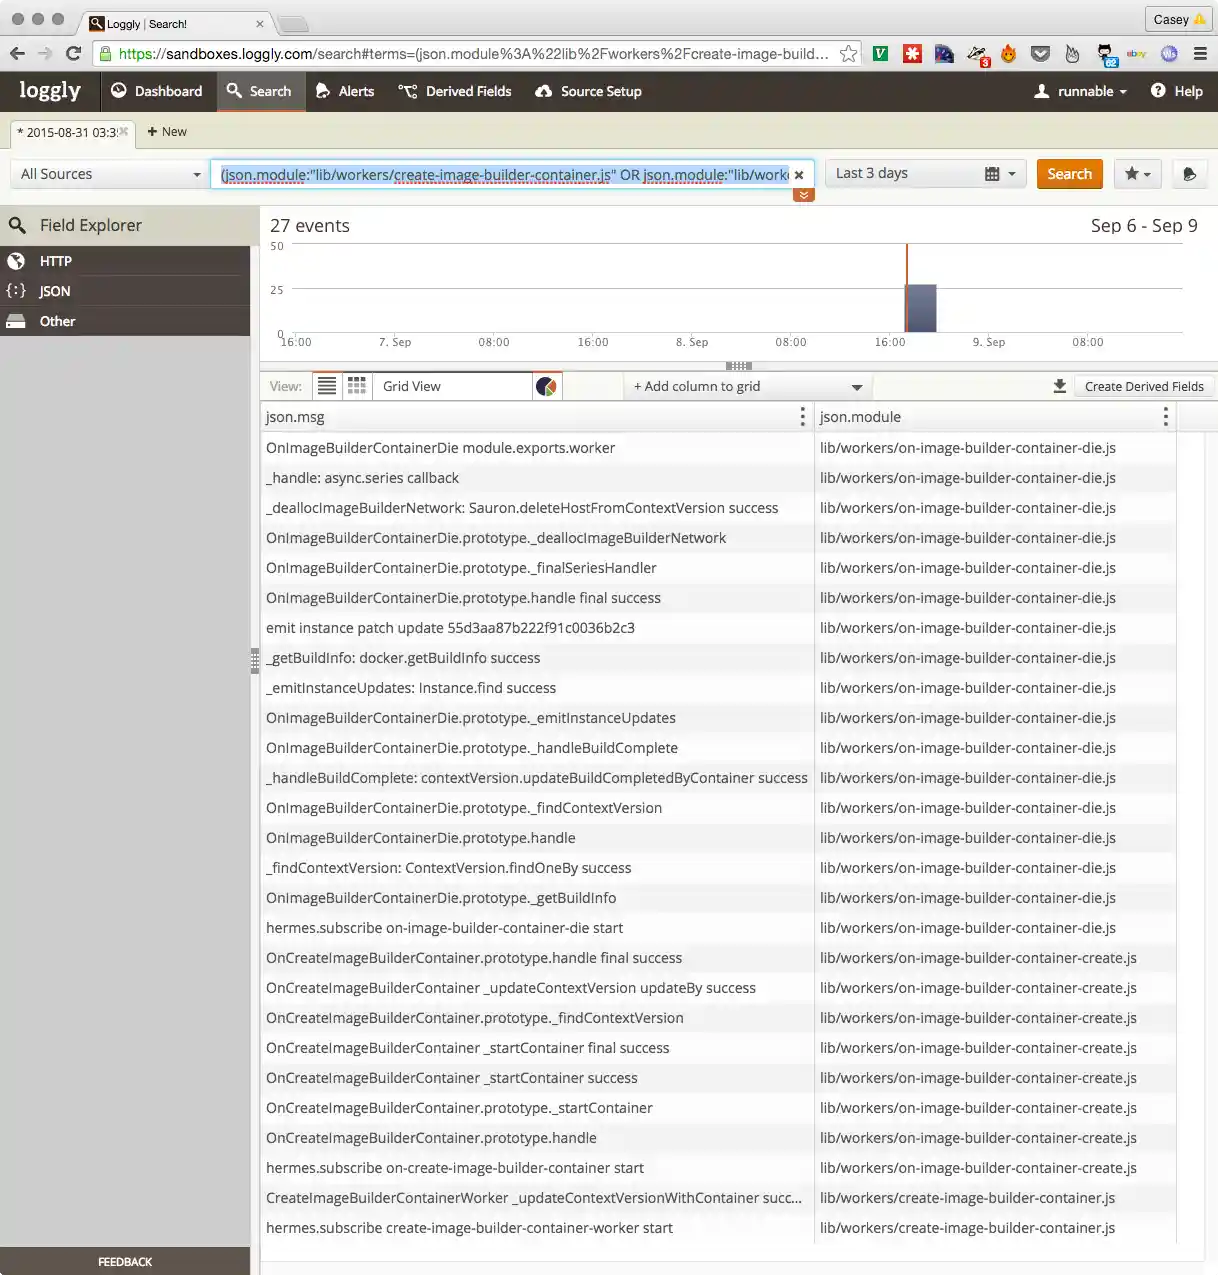Image resolution: width=1218 pixels, height=1275 pixels.
Task: Switch to the grid view icon
Action: 357,386
